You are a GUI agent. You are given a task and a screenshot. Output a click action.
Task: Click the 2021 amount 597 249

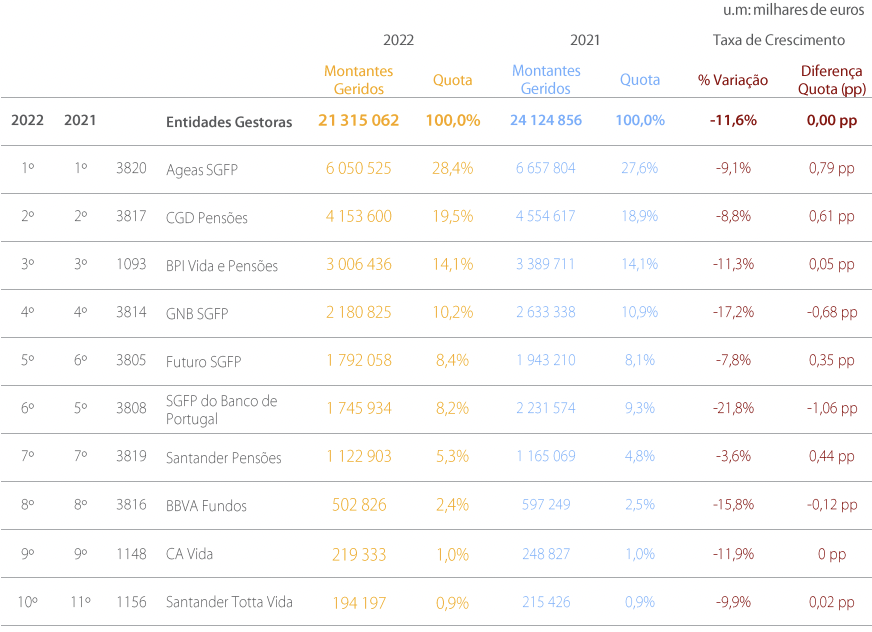point(546,504)
